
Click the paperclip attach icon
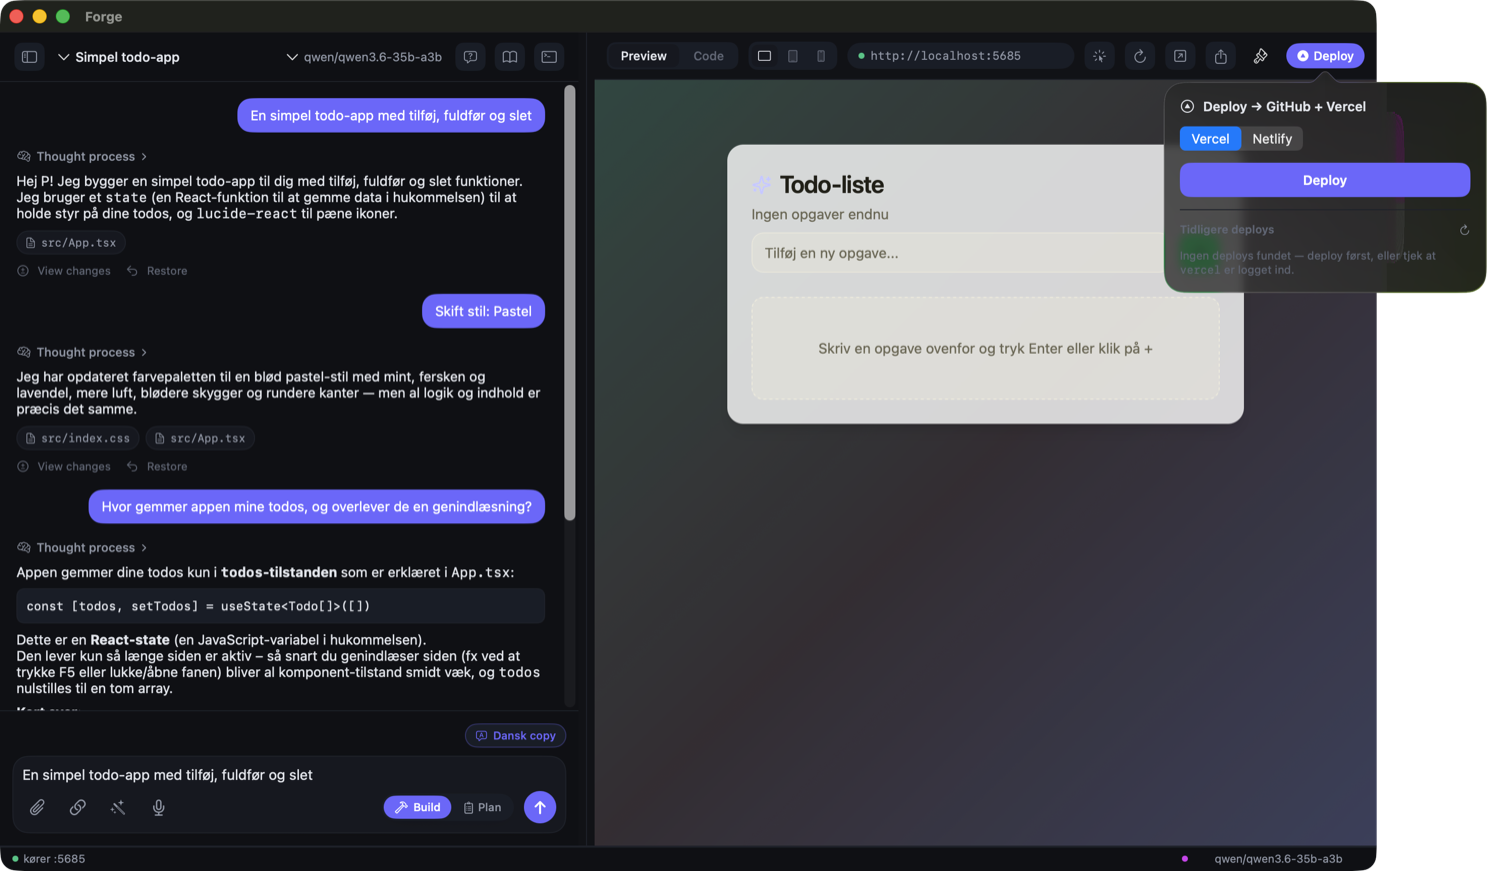[37, 807]
